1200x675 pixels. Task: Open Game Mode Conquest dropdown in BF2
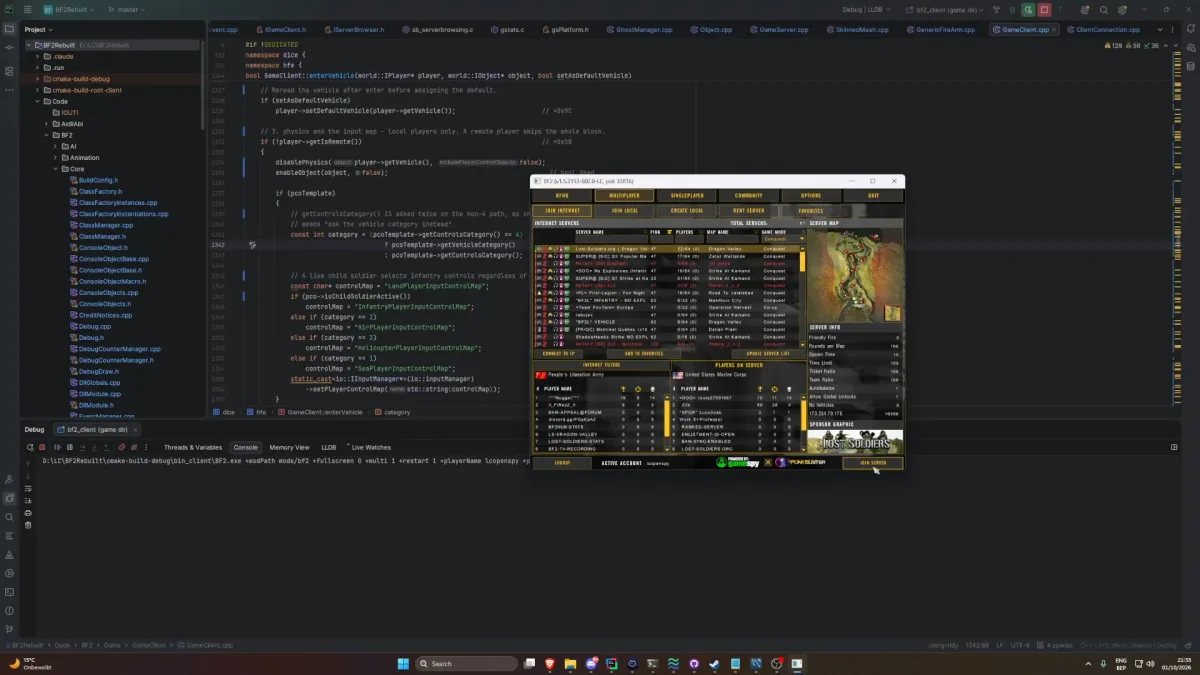click(782, 239)
